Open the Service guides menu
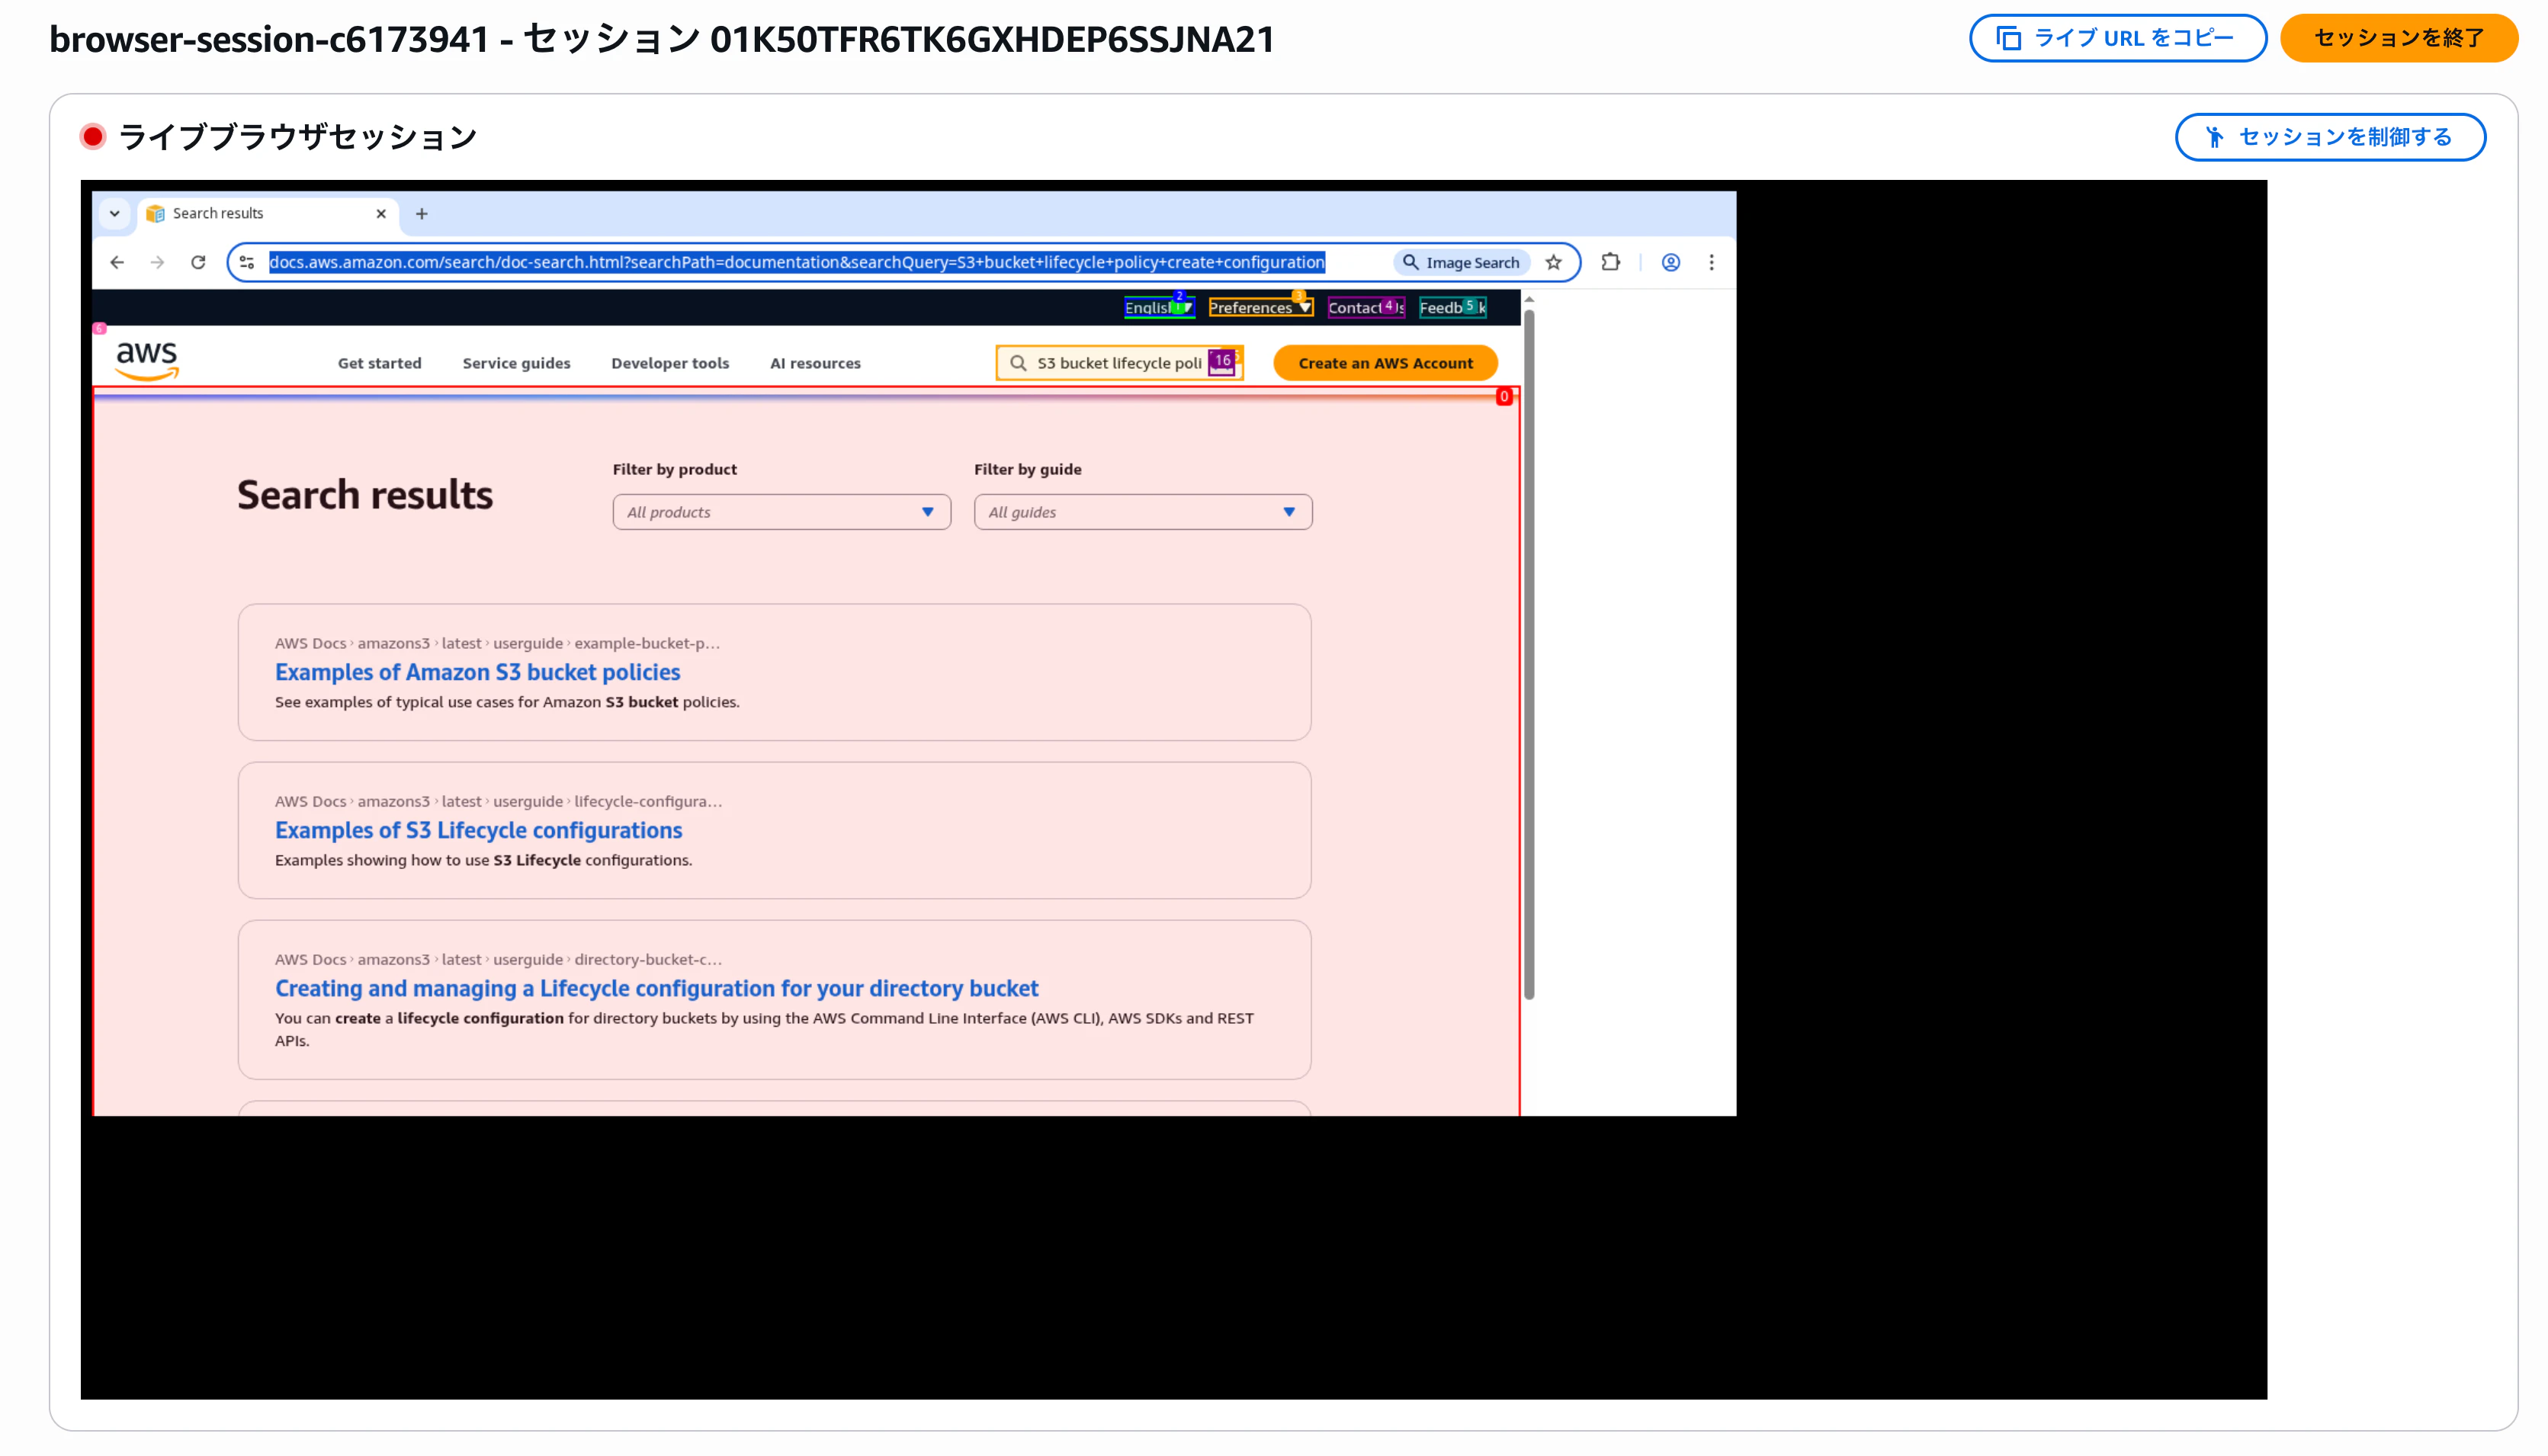The image size is (2548, 1456). coord(516,364)
